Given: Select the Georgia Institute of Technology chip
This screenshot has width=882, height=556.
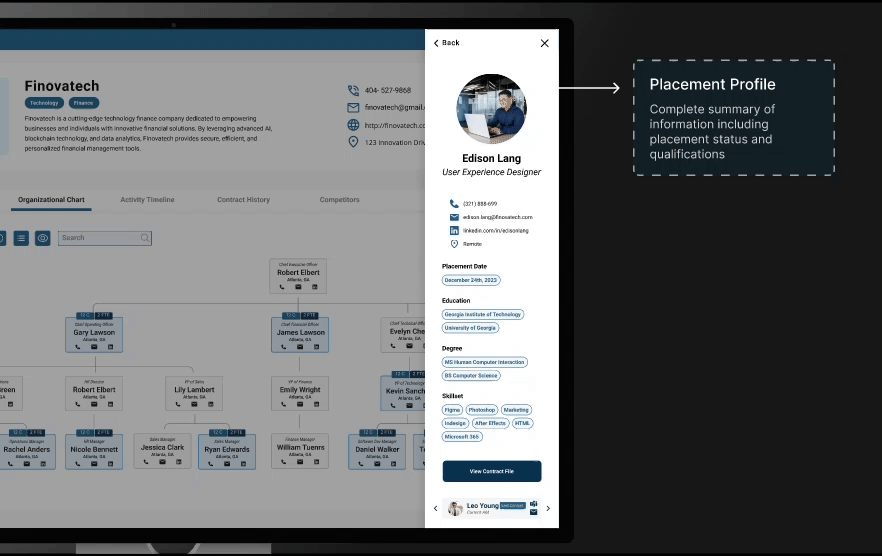Looking at the screenshot, I should [483, 315].
